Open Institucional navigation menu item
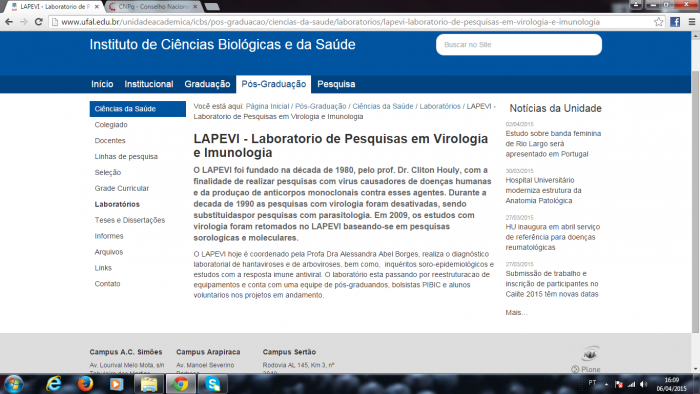Screen dimensions: 700x394 (149, 84)
